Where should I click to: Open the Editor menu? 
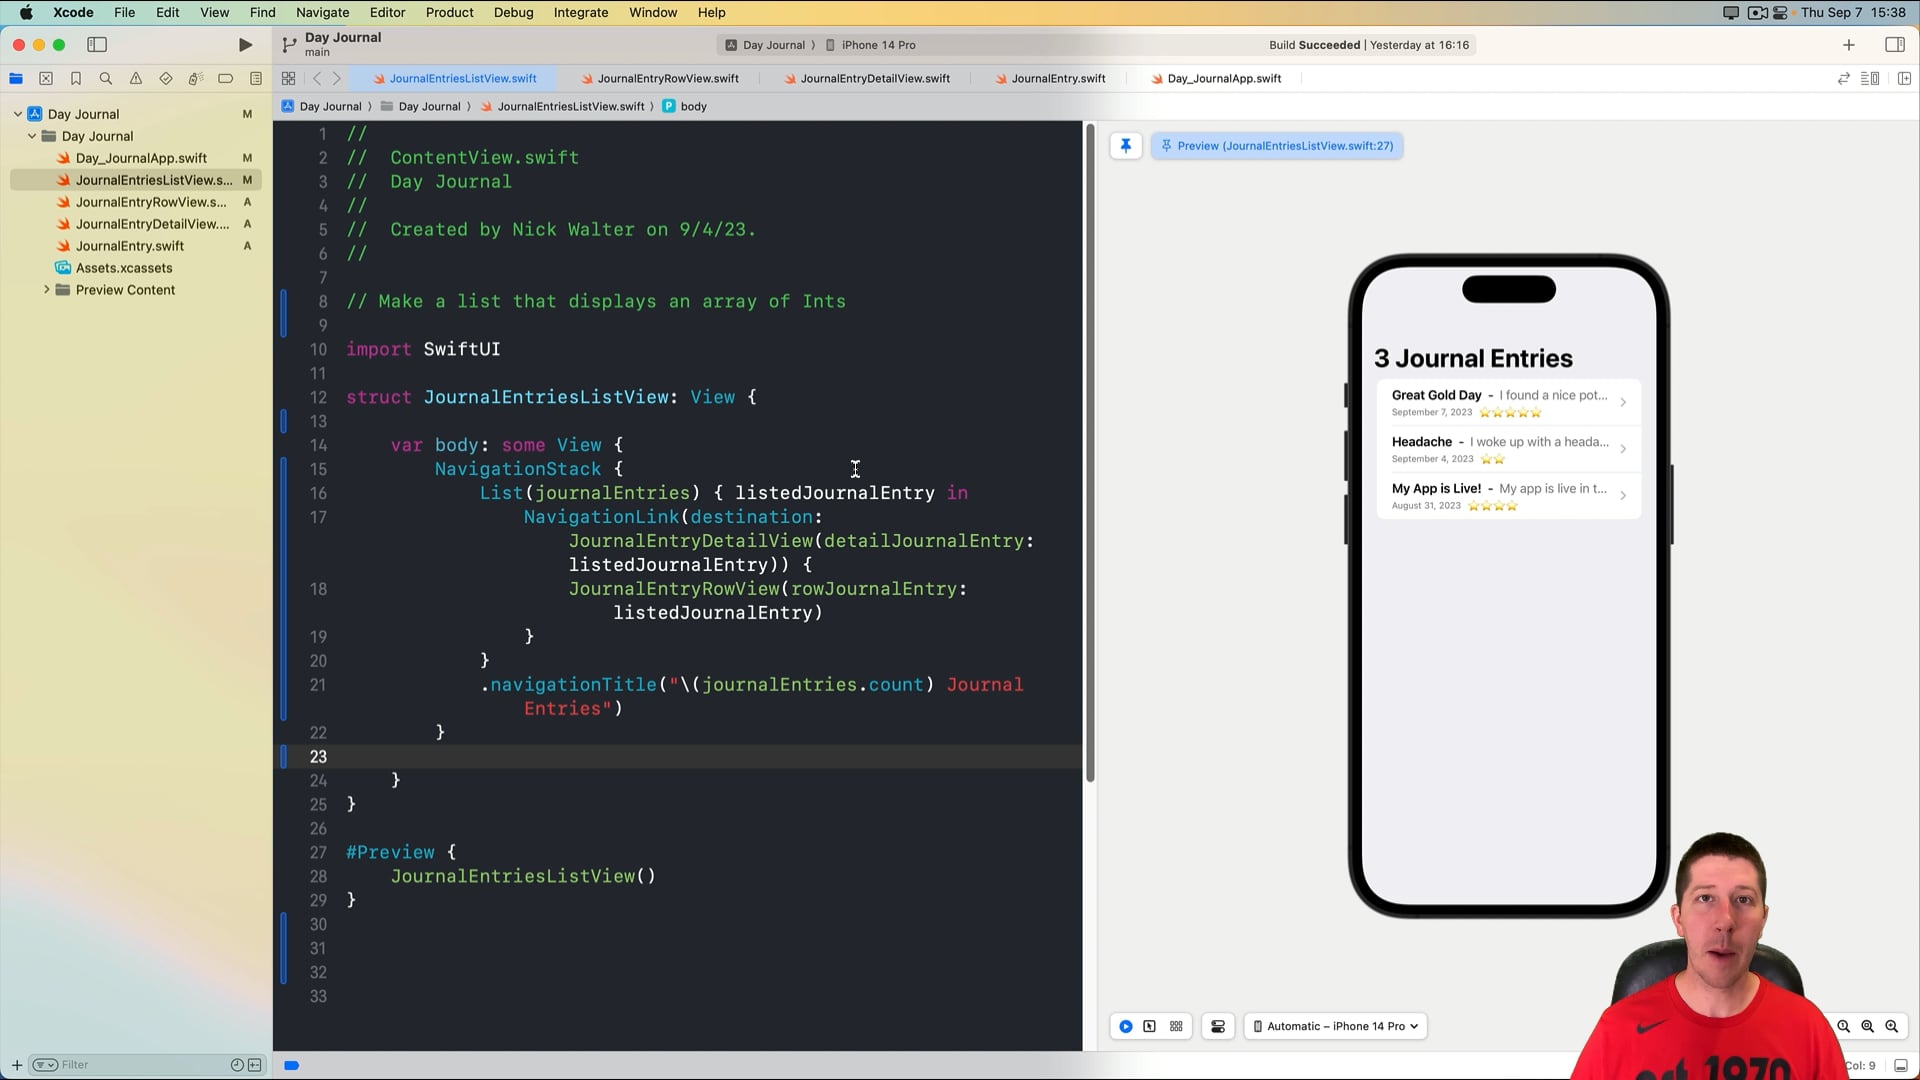coord(387,12)
